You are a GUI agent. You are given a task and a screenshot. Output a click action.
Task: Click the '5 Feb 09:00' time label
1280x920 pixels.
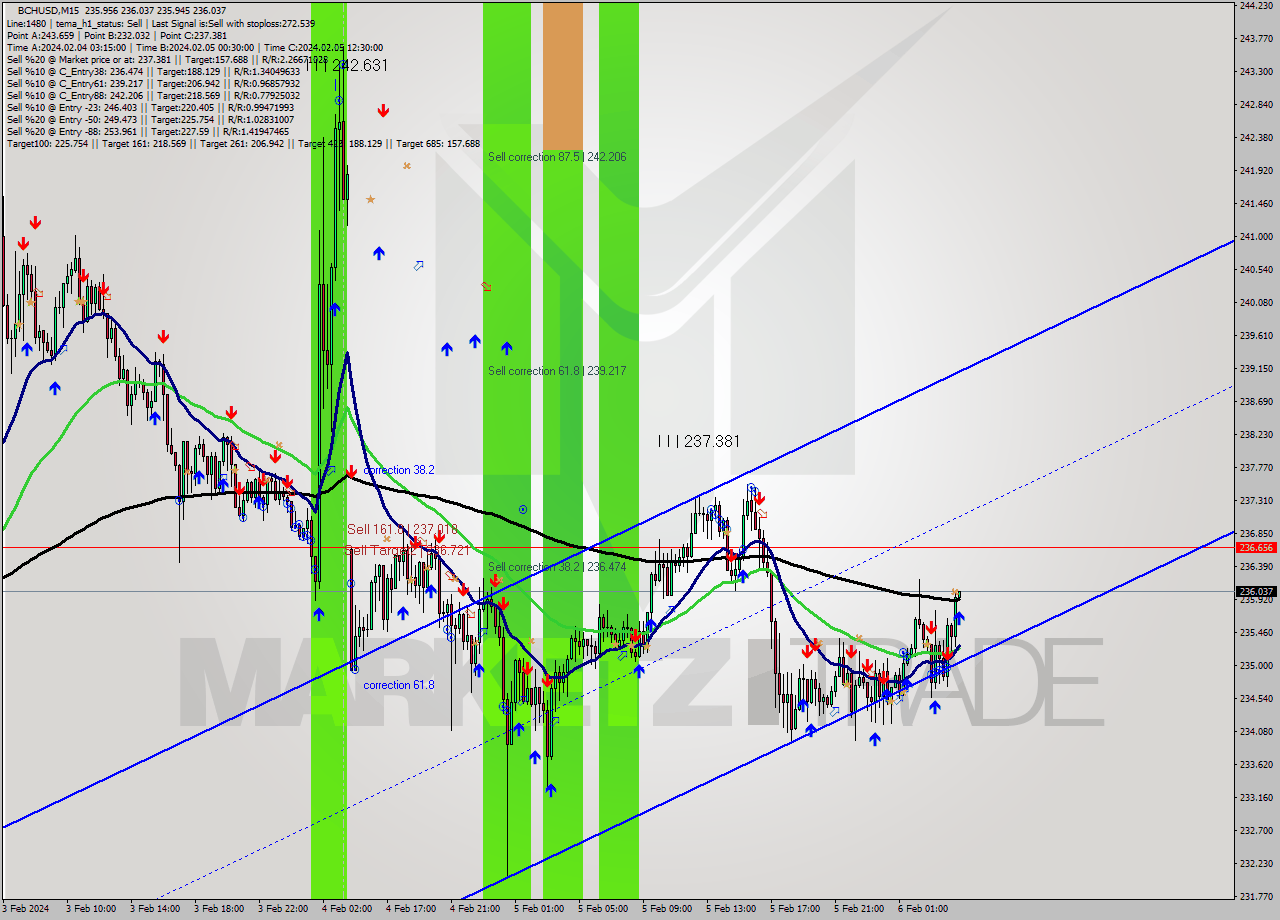[x=667, y=909]
